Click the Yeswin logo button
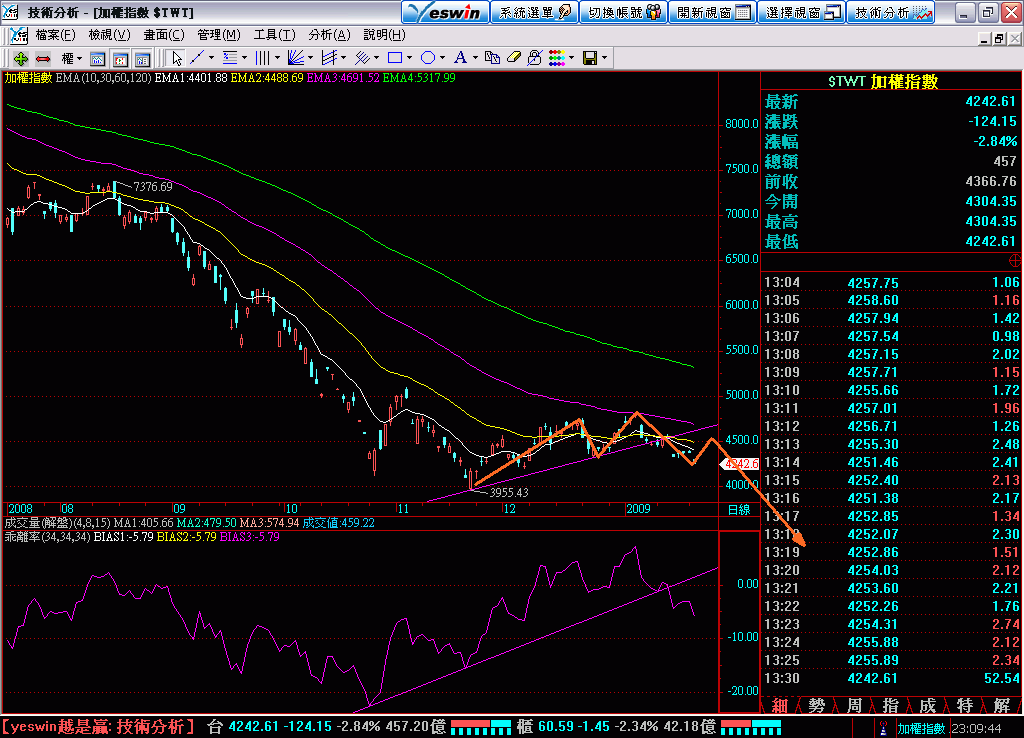Viewport: 1024px width, 738px height. (445, 12)
